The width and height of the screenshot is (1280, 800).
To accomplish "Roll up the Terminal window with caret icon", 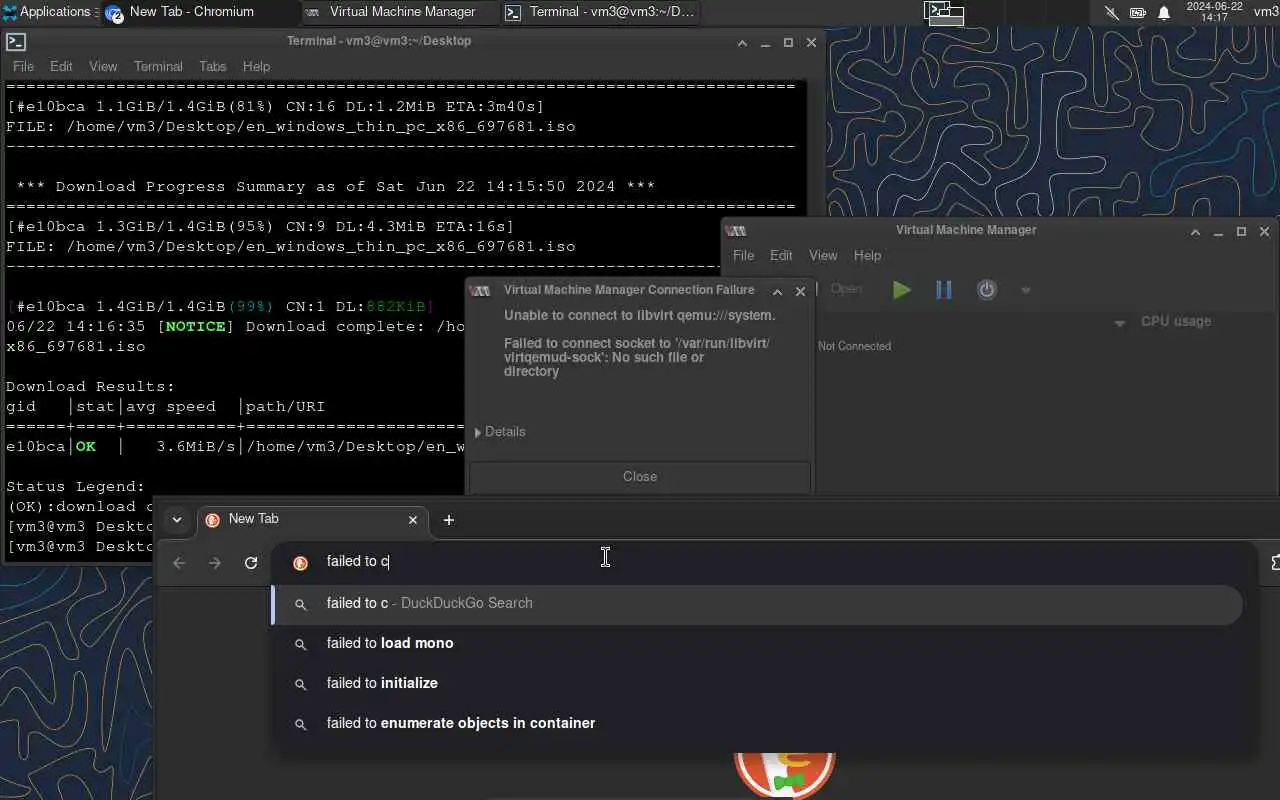I will click(x=742, y=43).
